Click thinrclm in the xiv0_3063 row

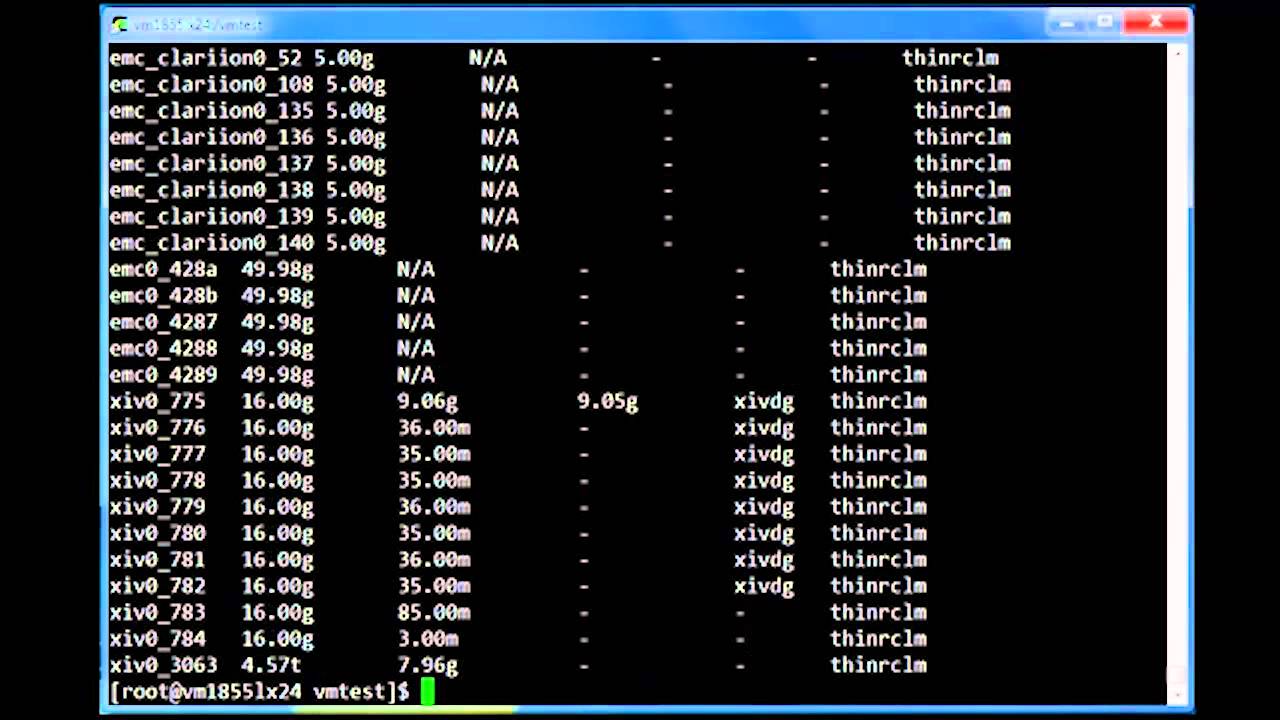click(878, 665)
